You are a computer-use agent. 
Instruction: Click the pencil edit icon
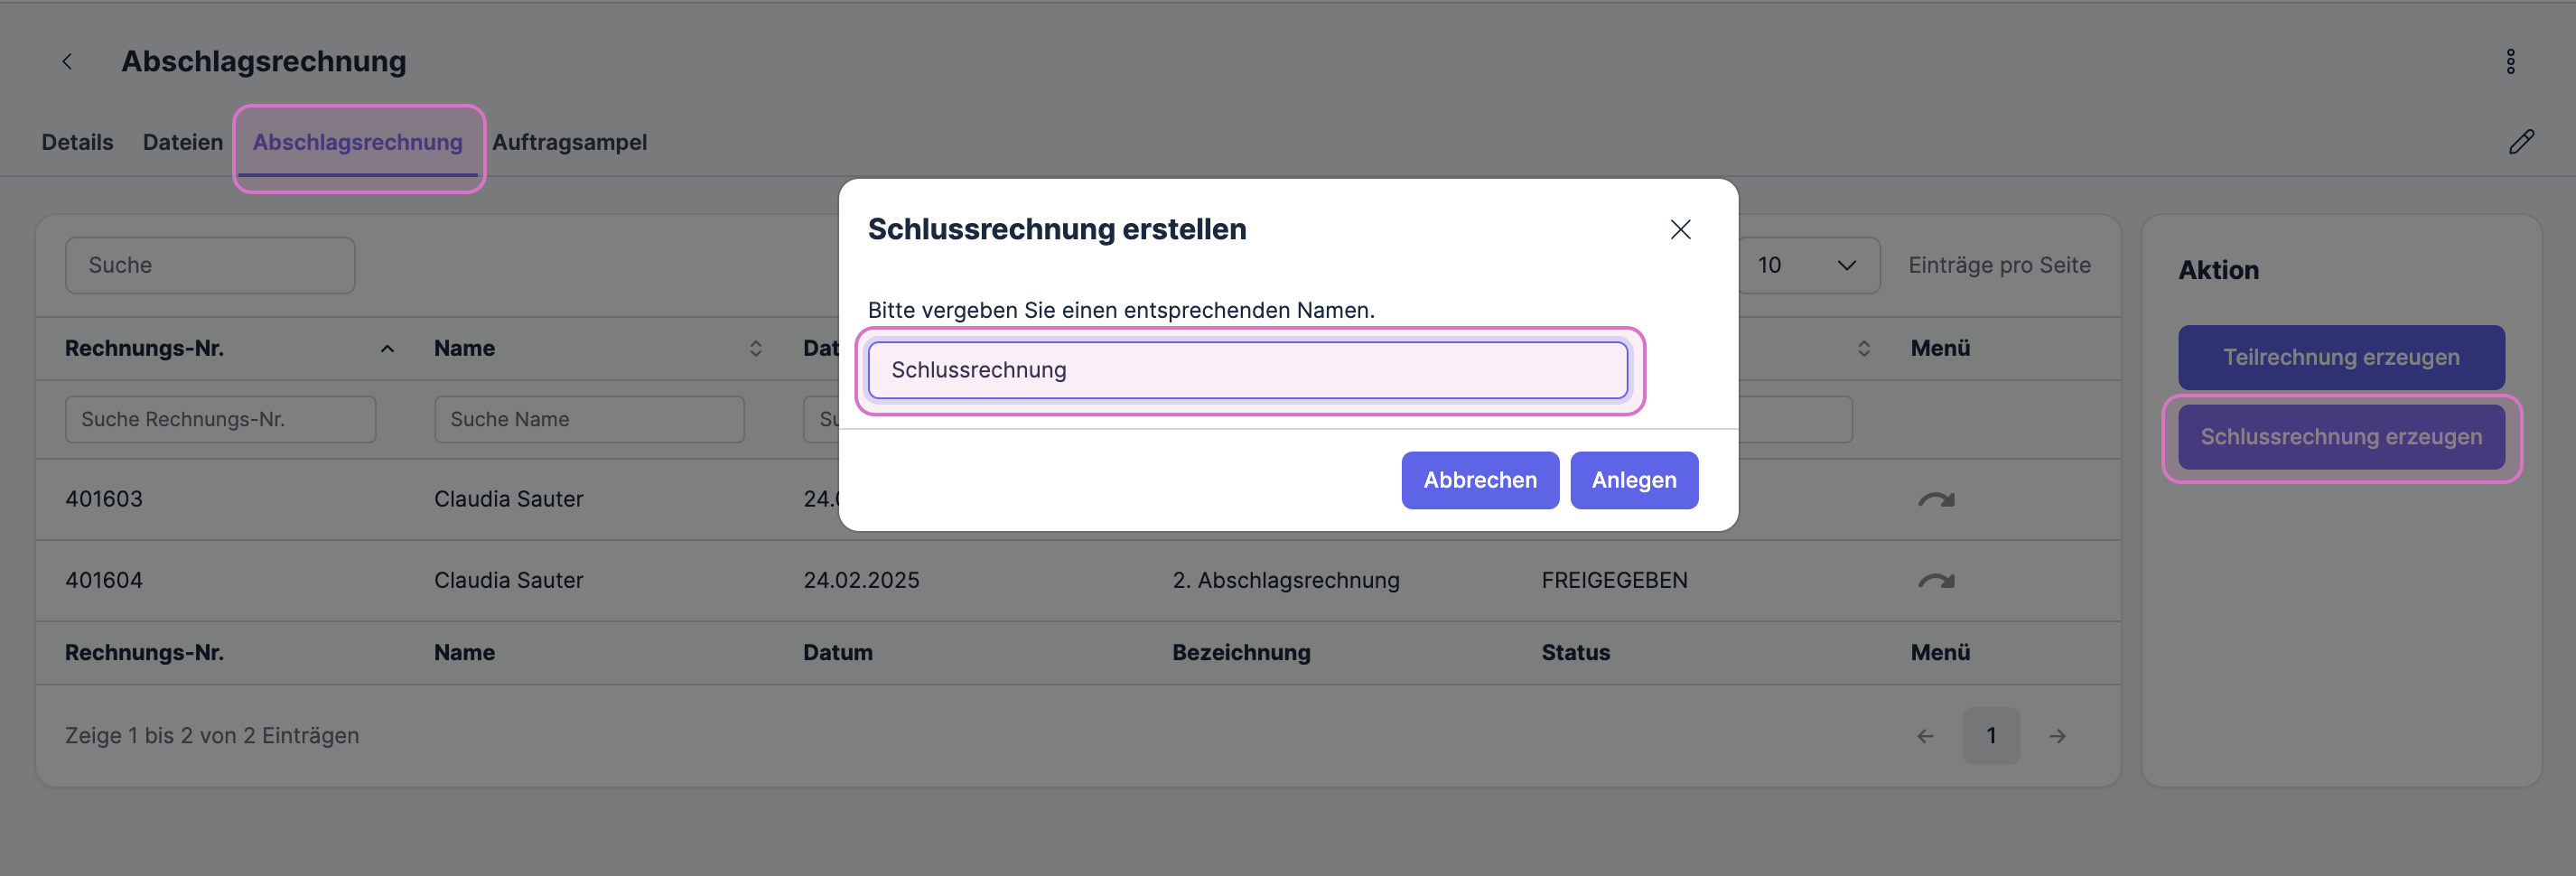[x=2521, y=142]
